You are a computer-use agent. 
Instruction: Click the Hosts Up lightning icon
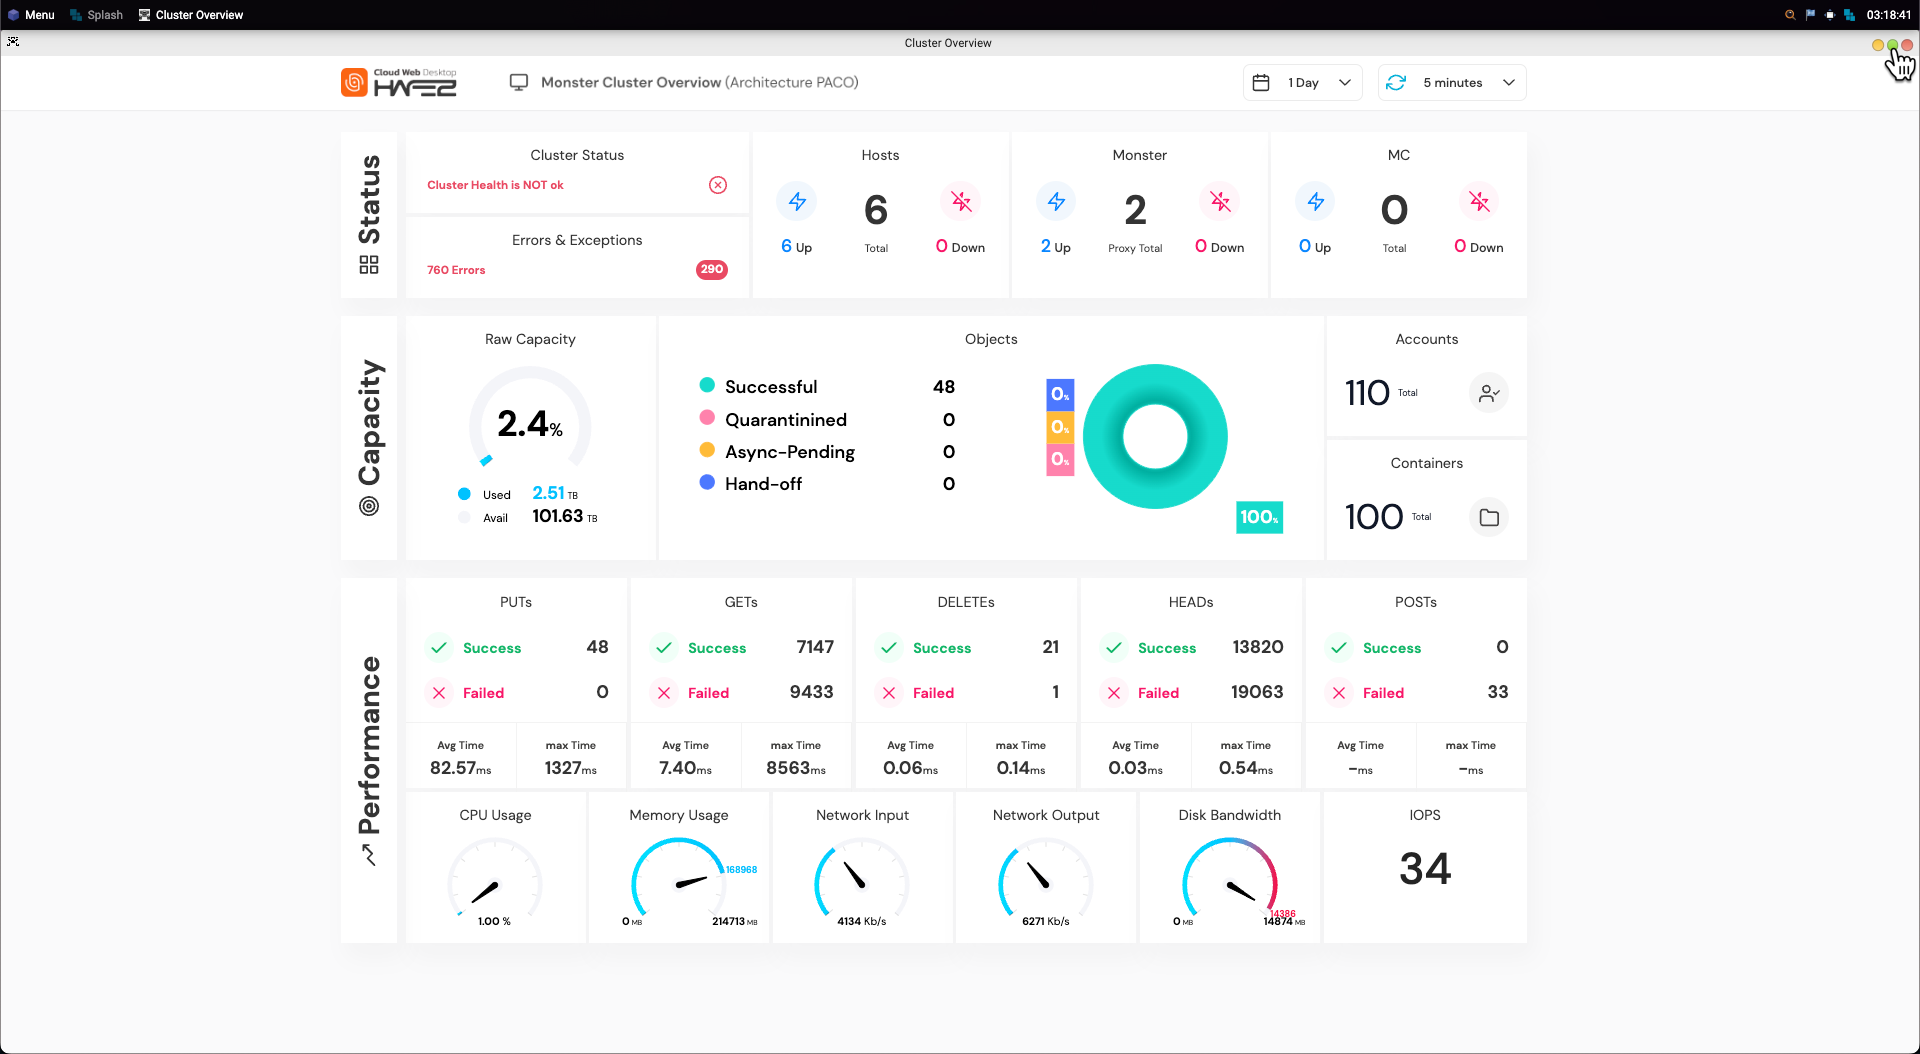(x=797, y=202)
